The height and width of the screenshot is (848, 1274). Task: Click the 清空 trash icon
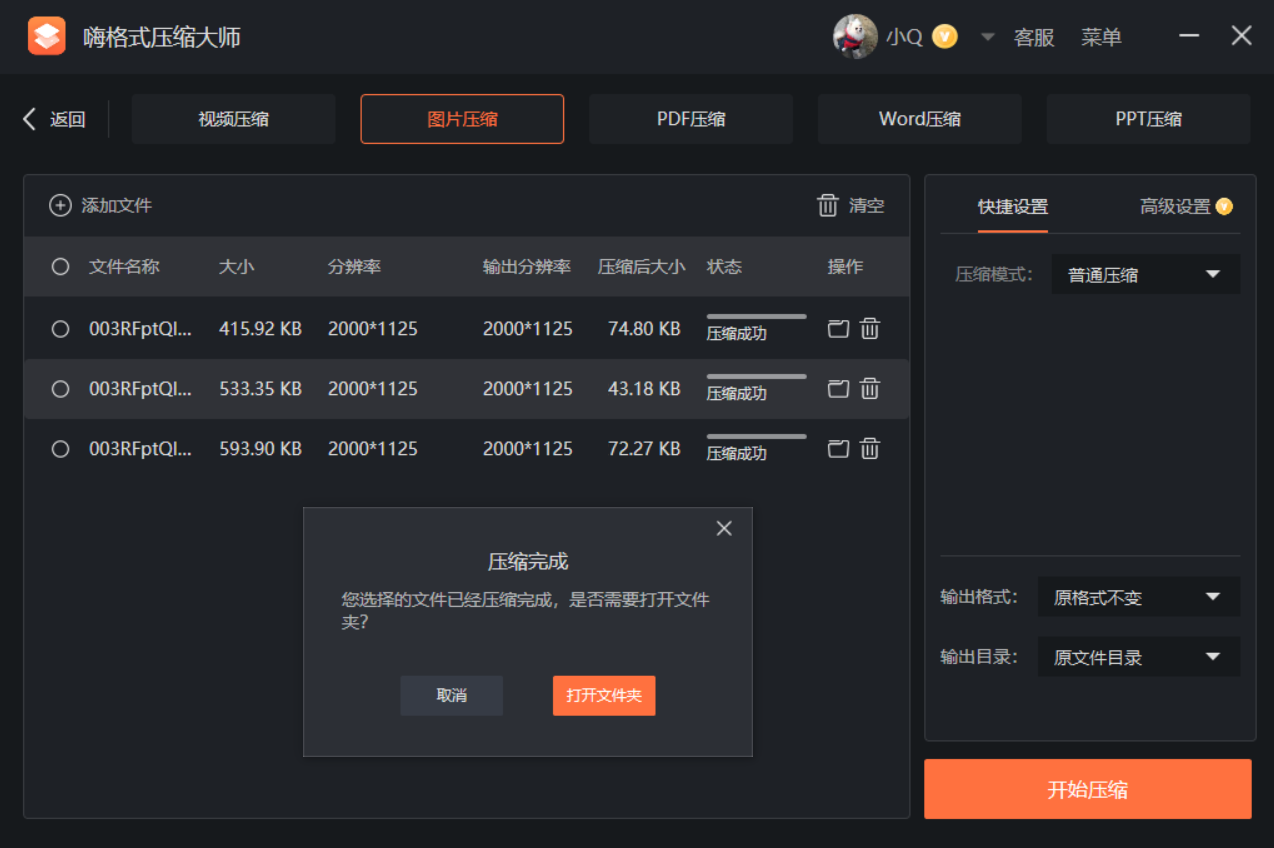(828, 205)
